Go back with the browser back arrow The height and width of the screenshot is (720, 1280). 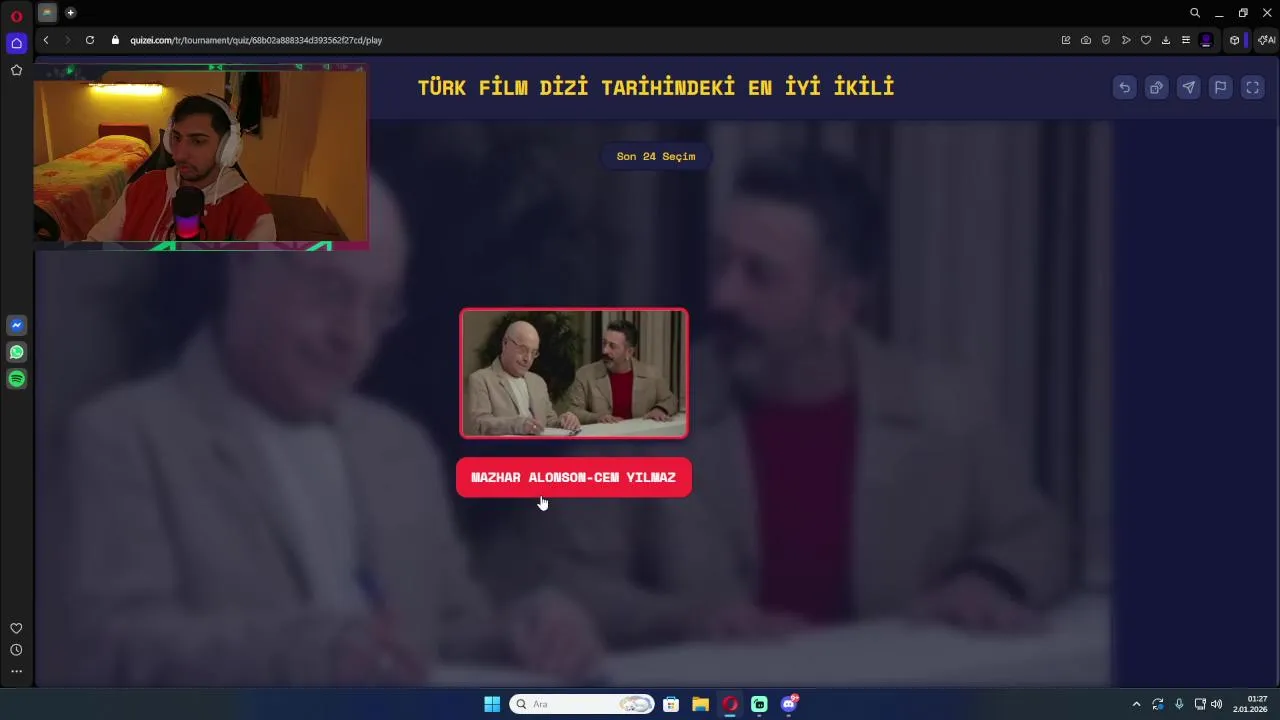pyautogui.click(x=46, y=40)
